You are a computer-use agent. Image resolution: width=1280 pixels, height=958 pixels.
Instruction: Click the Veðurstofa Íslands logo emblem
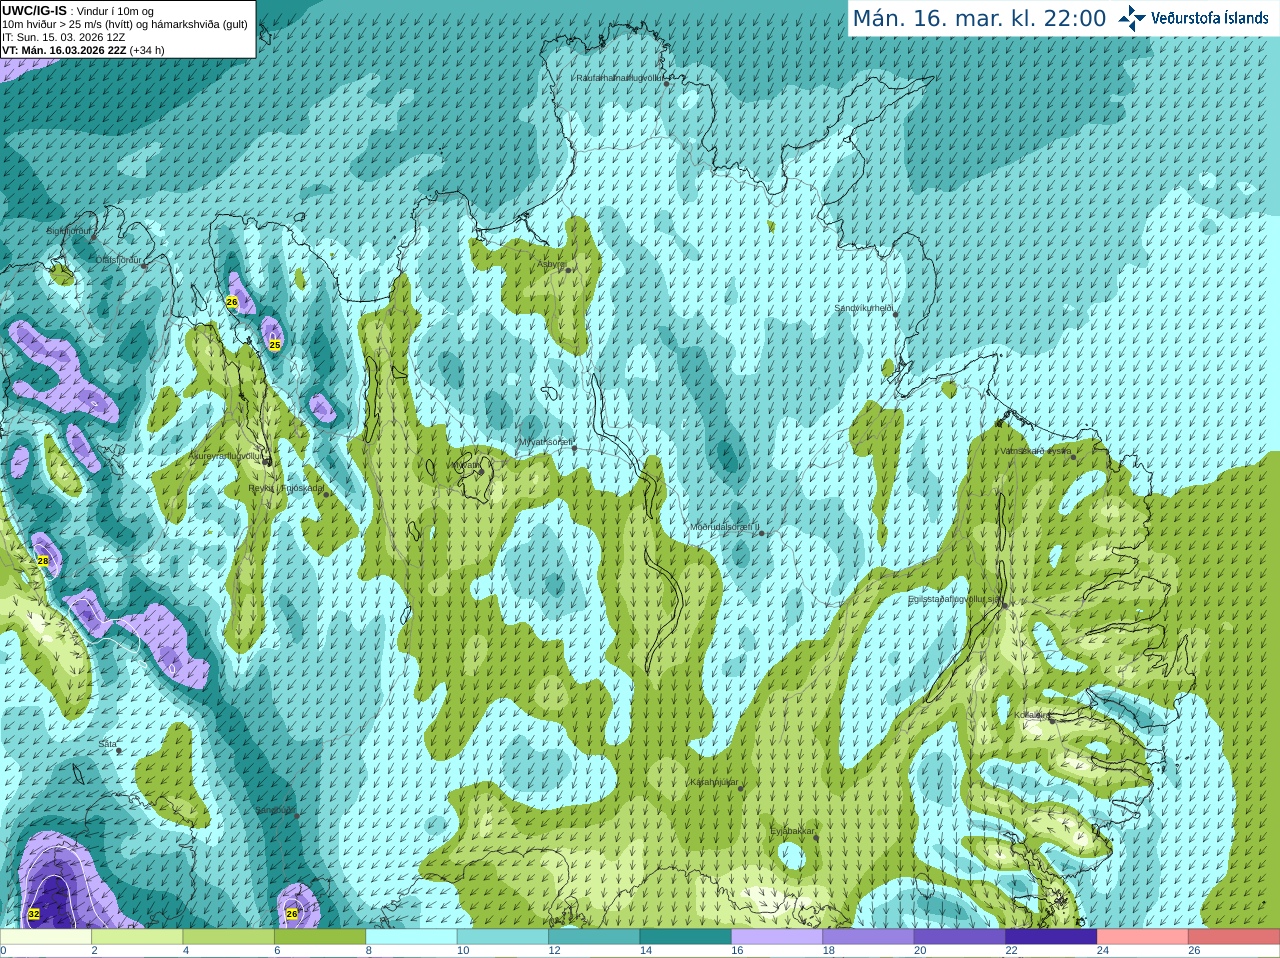1132,18
